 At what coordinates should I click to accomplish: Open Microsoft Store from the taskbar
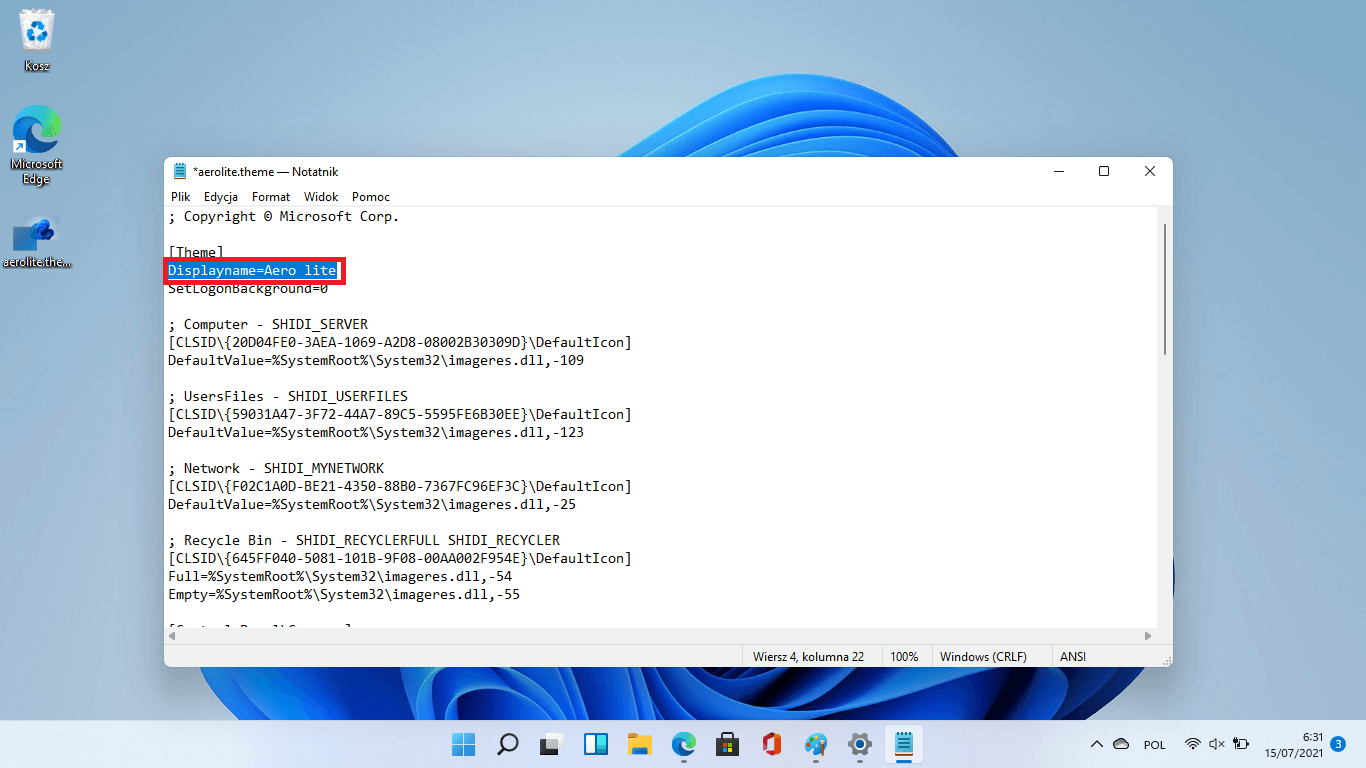coord(728,744)
